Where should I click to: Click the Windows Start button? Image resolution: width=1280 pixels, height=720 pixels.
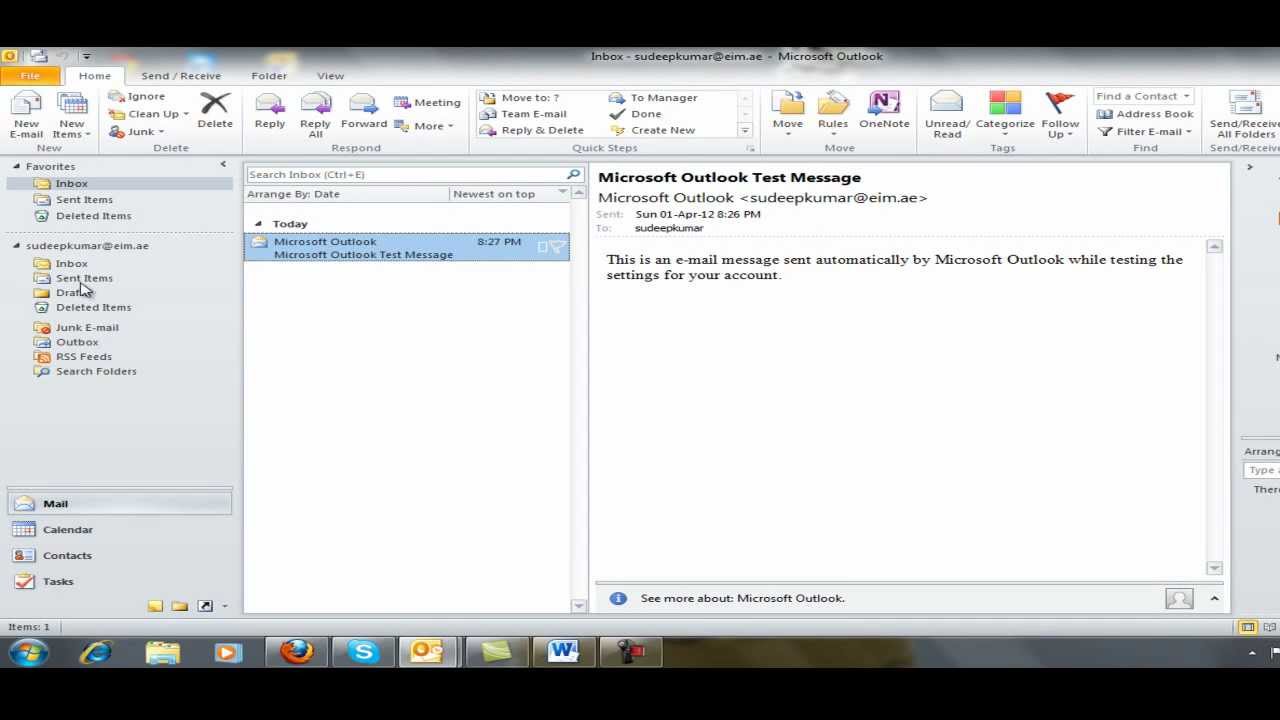coord(28,653)
